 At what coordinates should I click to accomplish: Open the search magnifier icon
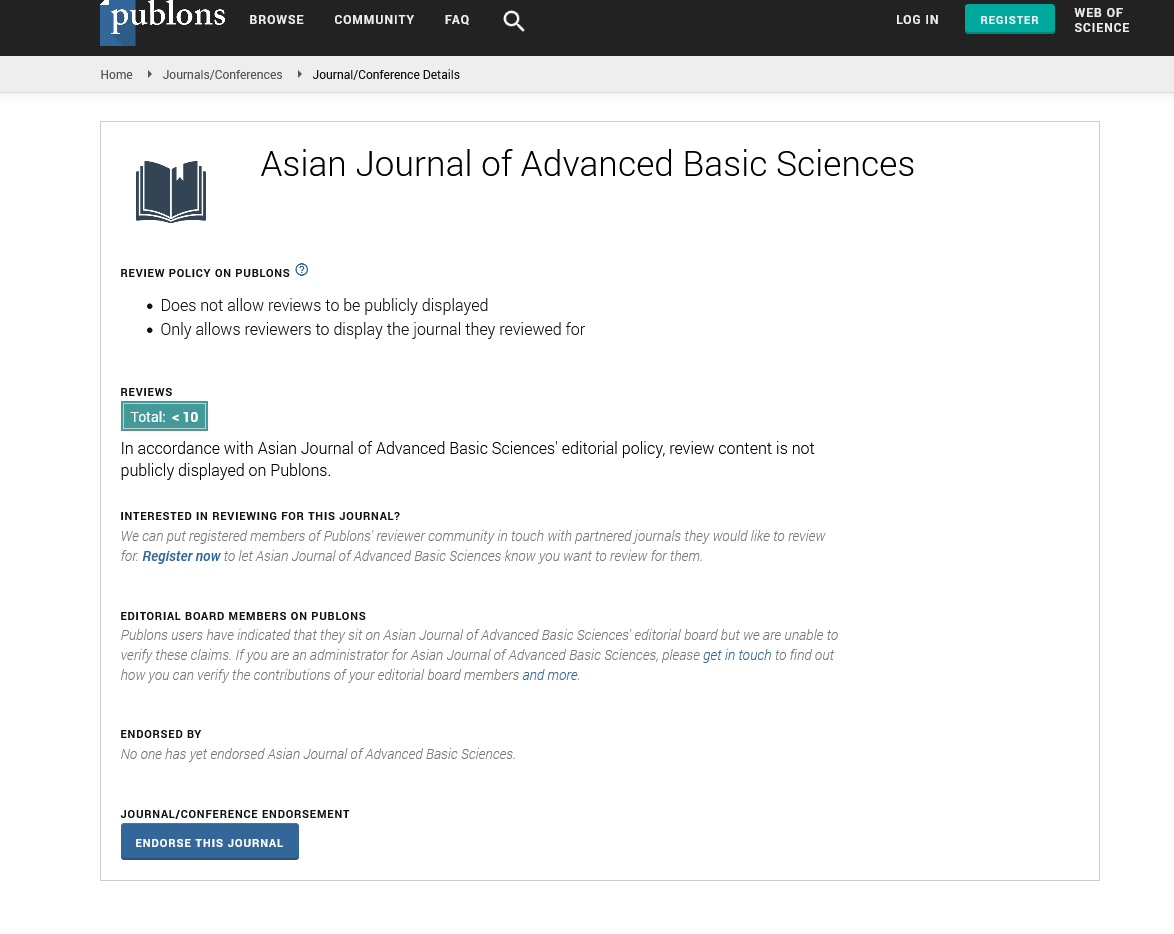[x=514, y=21]
